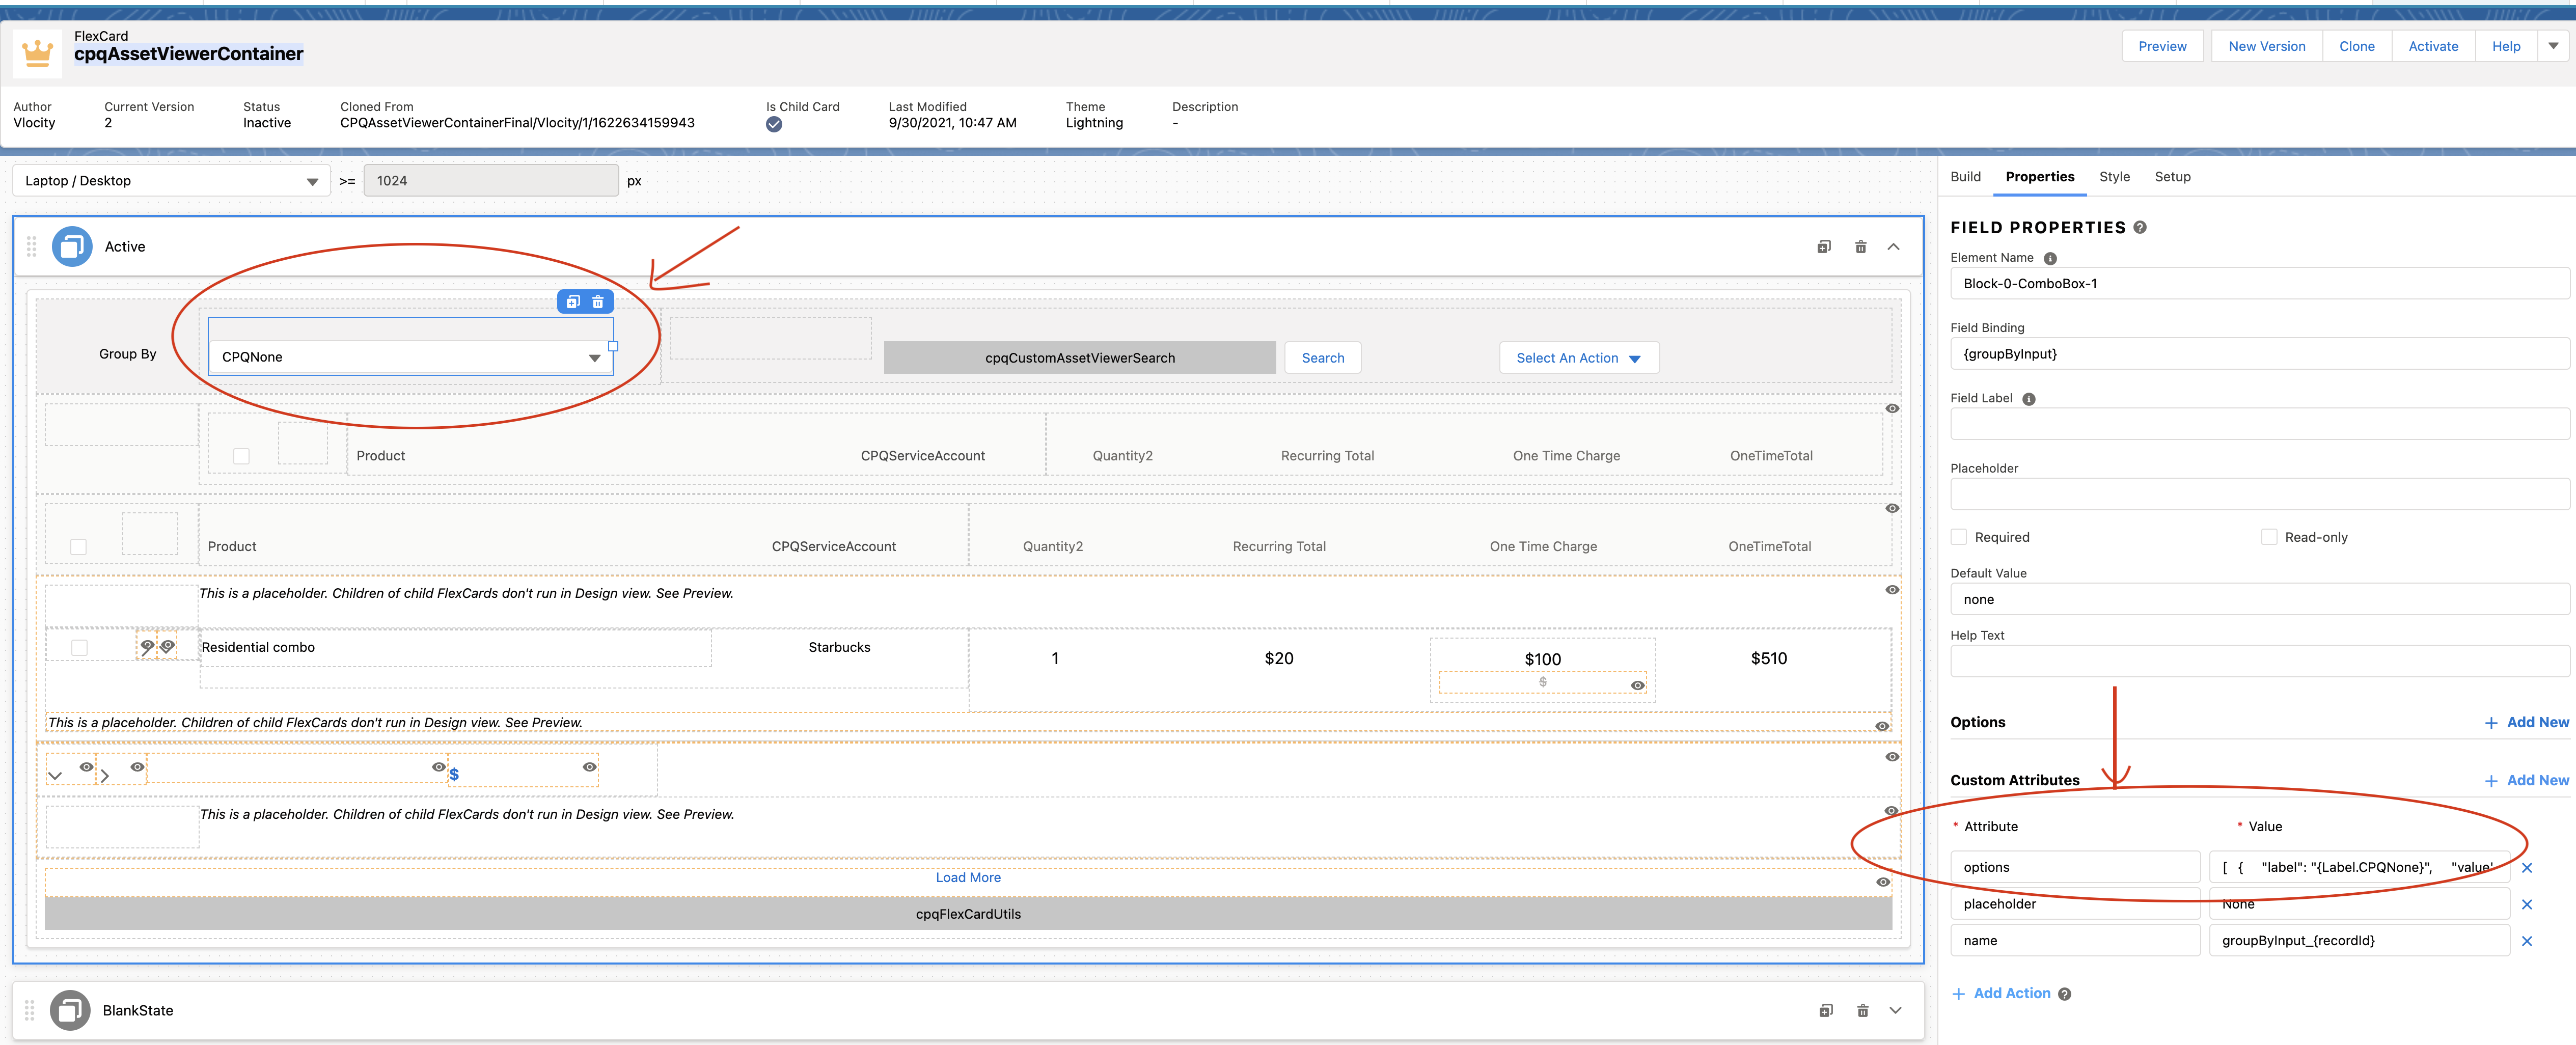Click the Is Child Card checkmark icon
Image resolution: width=2576 pixels, height=1045 pixels.
coord(774,125)
